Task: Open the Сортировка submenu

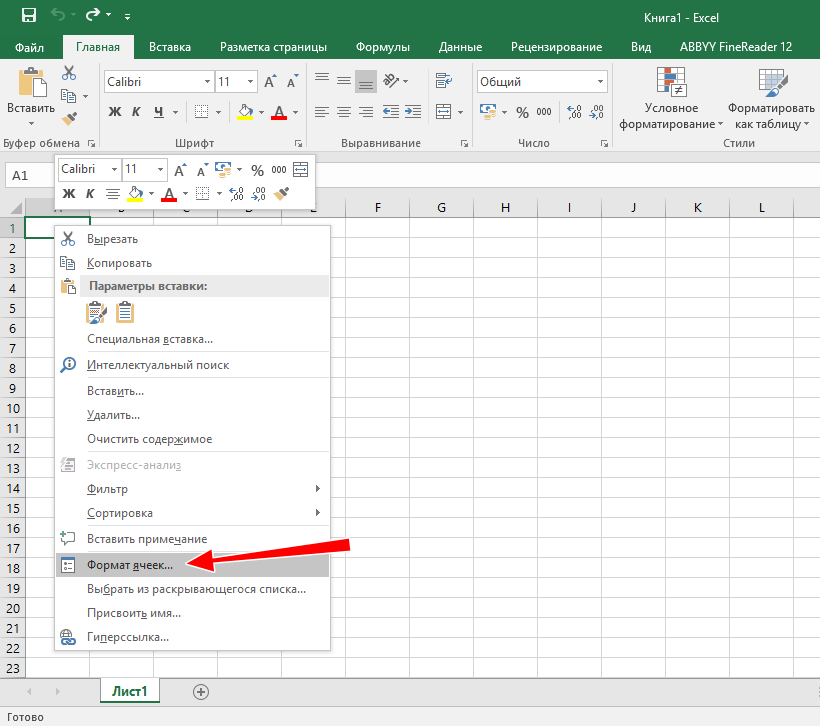Action: tap(192, 513)
